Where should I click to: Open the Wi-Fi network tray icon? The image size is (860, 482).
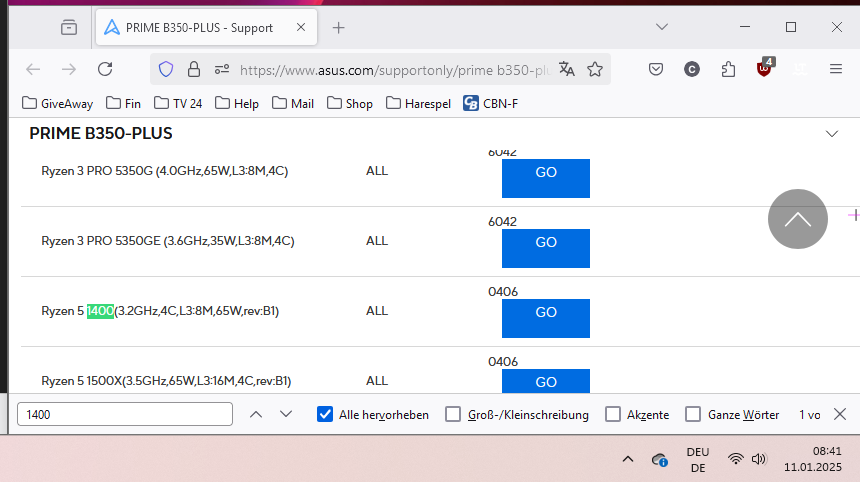pos(735,459)
